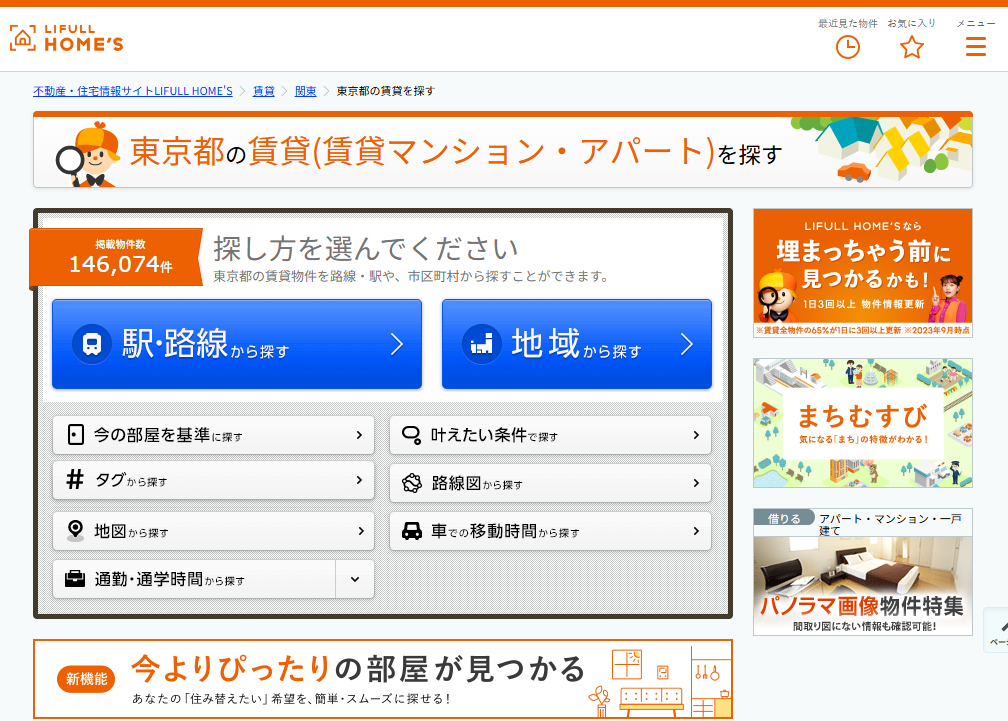Expand the 通勤・通学時間 dropdown arrow
The image size is (1008, 721).
click(355, 579)
